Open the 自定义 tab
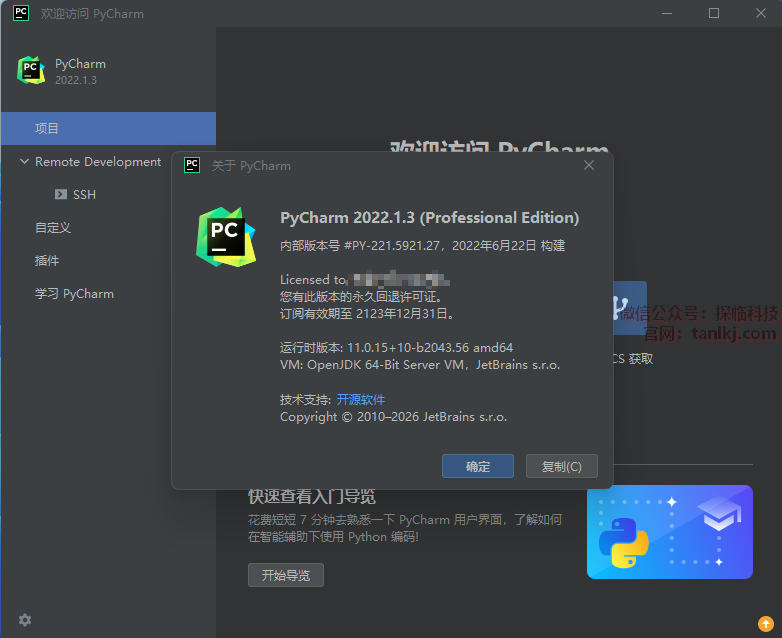 pos(53,228)
